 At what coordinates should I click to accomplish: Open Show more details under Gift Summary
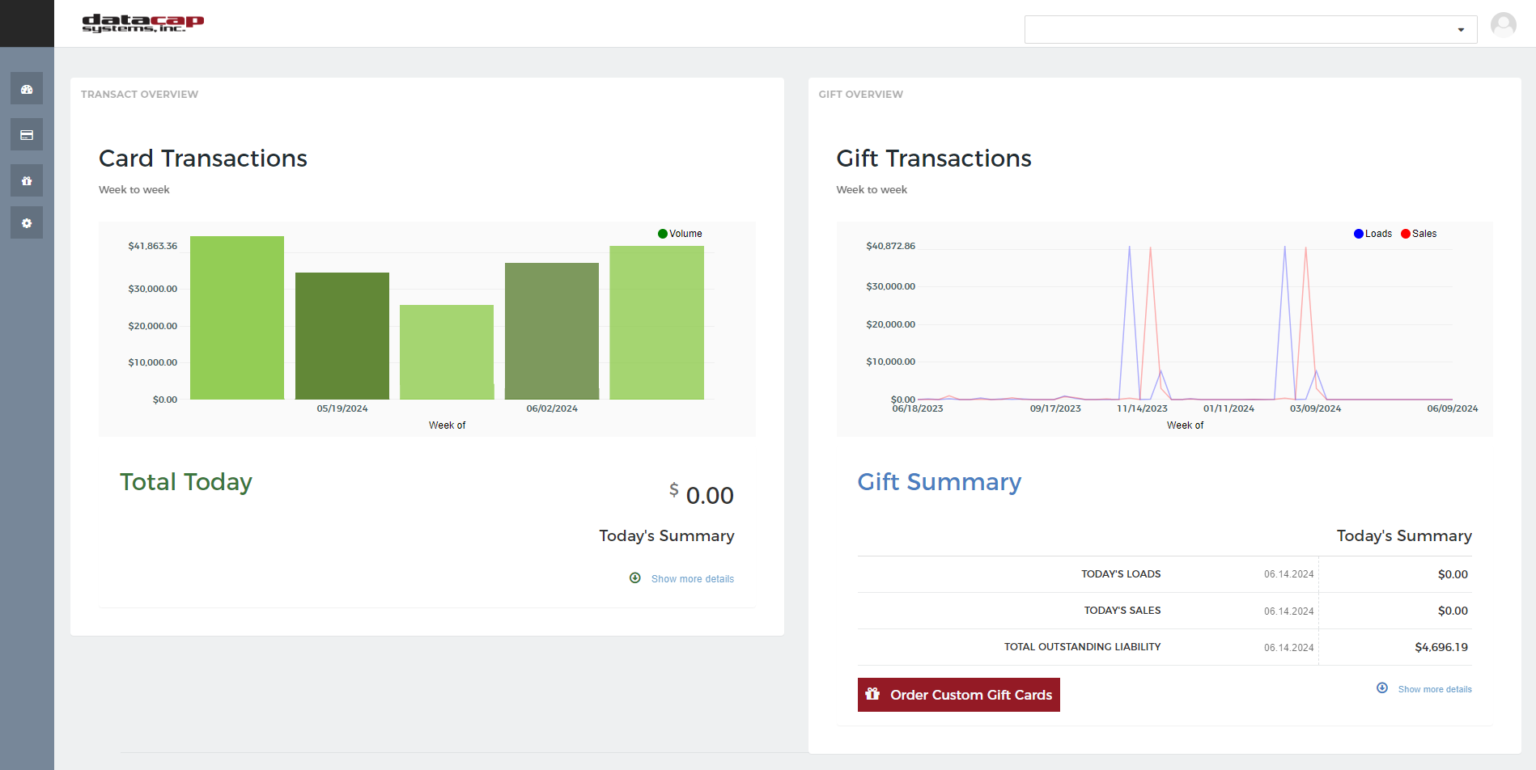click(x=1435, y=688)
